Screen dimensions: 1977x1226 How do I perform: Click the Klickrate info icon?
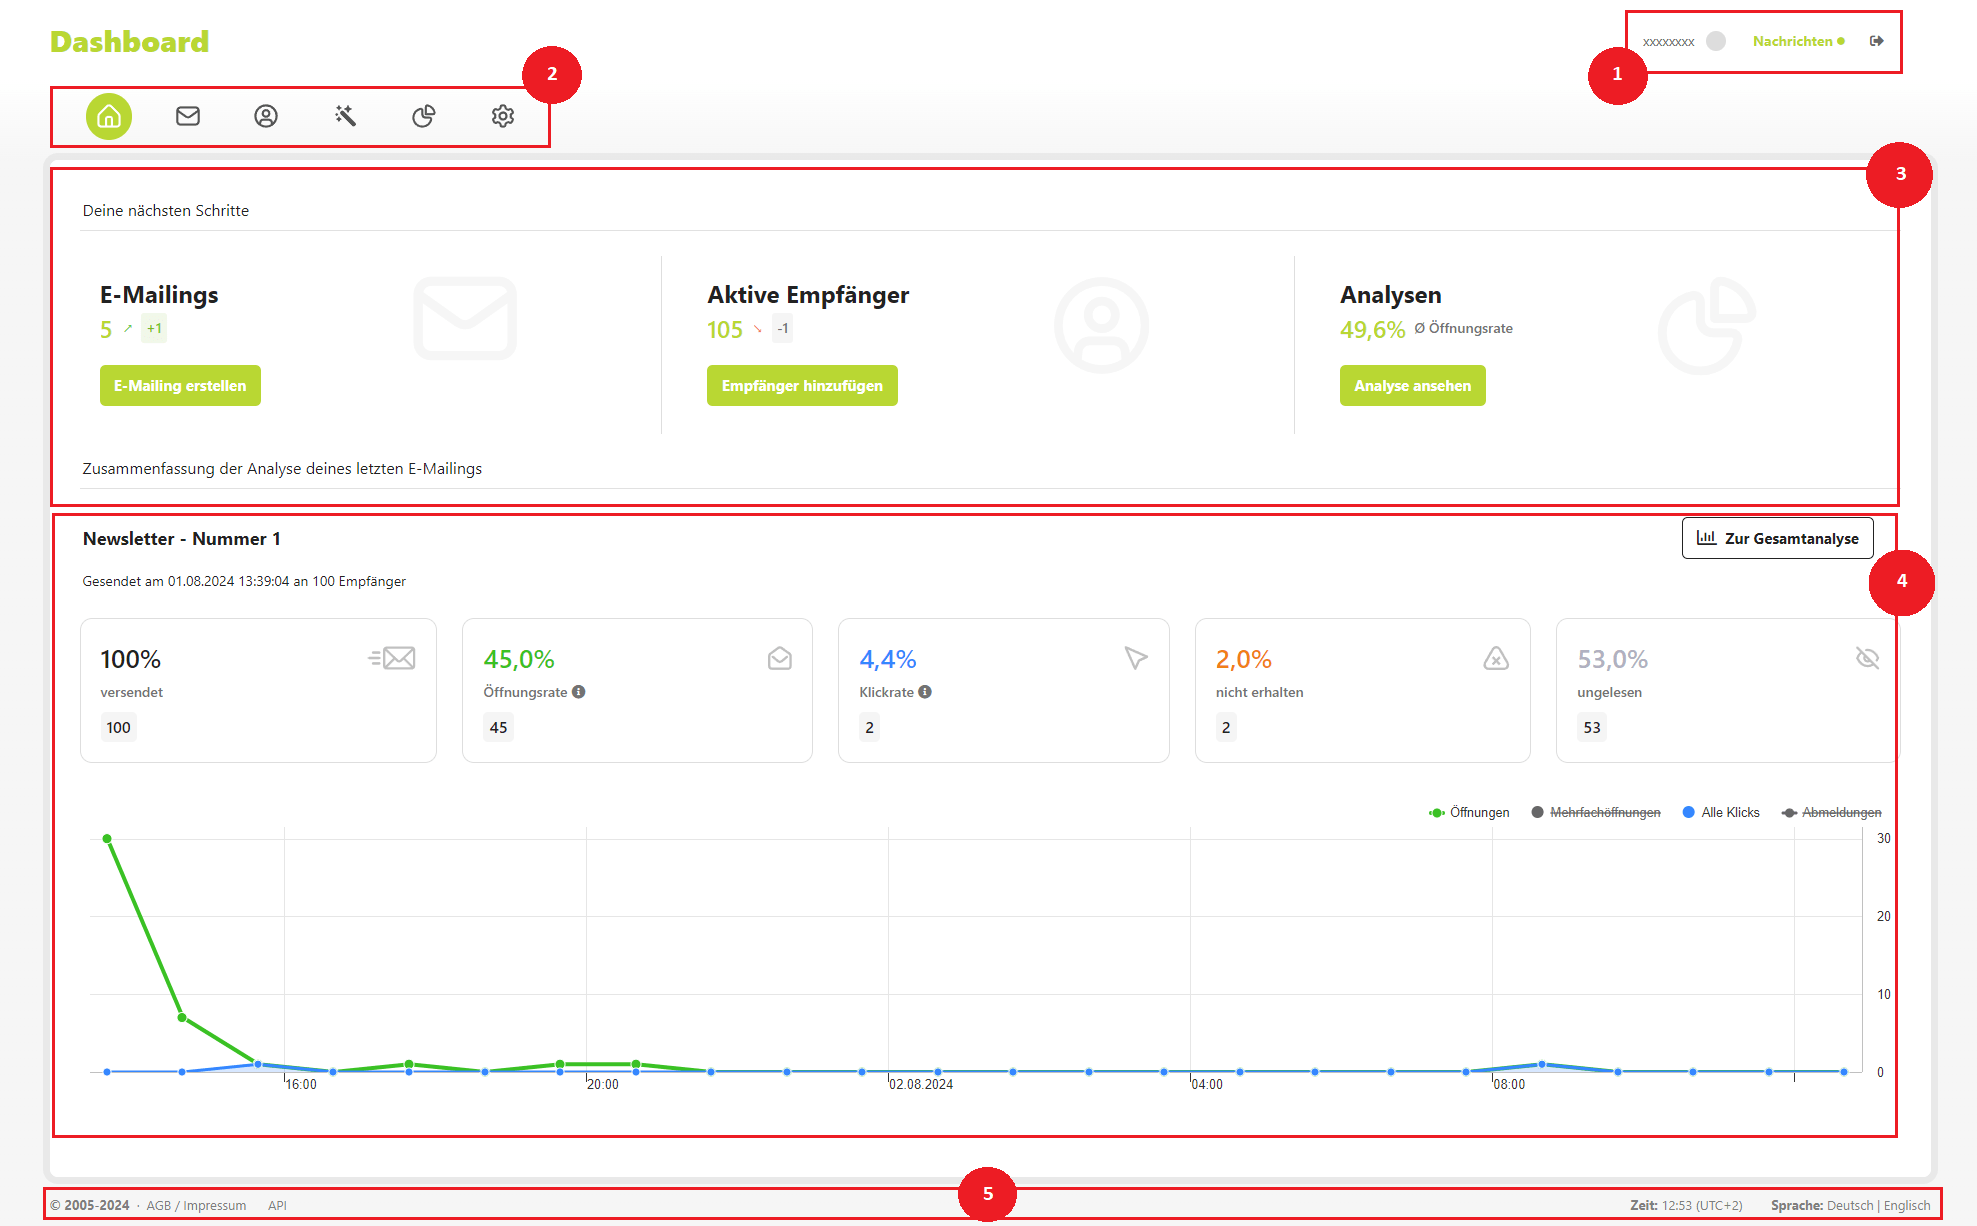coord(925,692)
